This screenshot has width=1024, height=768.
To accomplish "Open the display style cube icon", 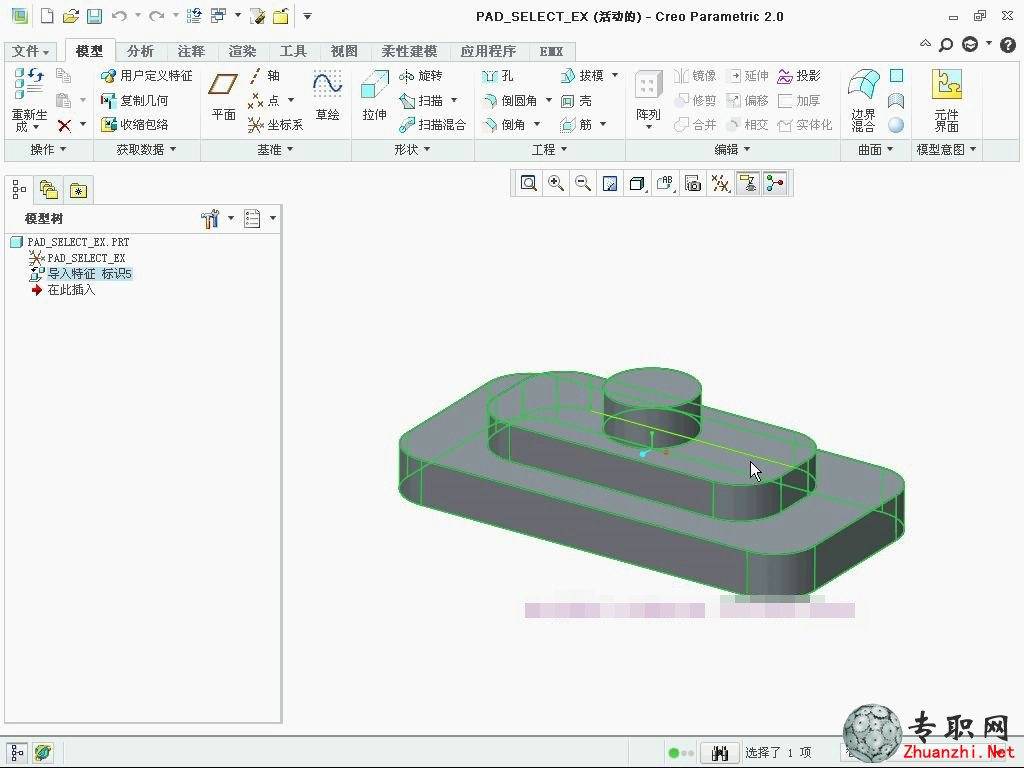I will 637,184.
